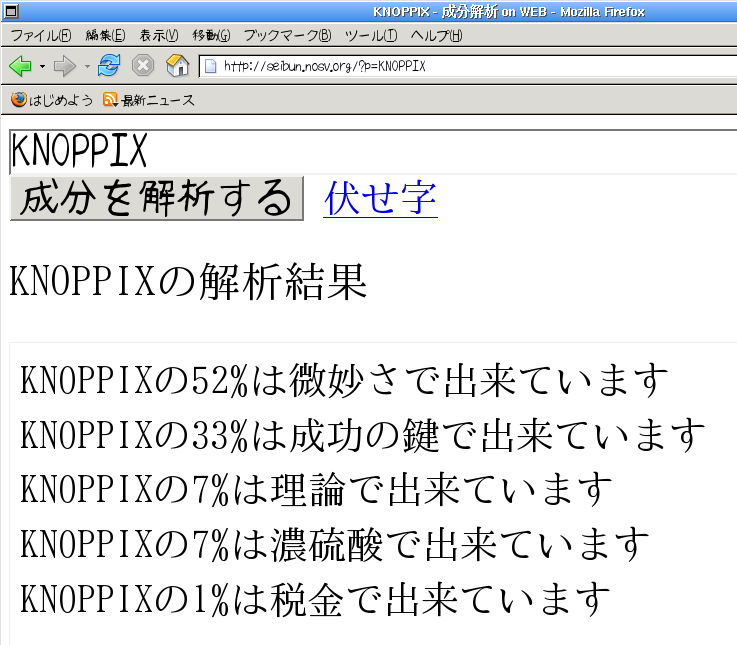Click the result line with 7%は理論
The image size is (737, 645).
pos(316,489)
